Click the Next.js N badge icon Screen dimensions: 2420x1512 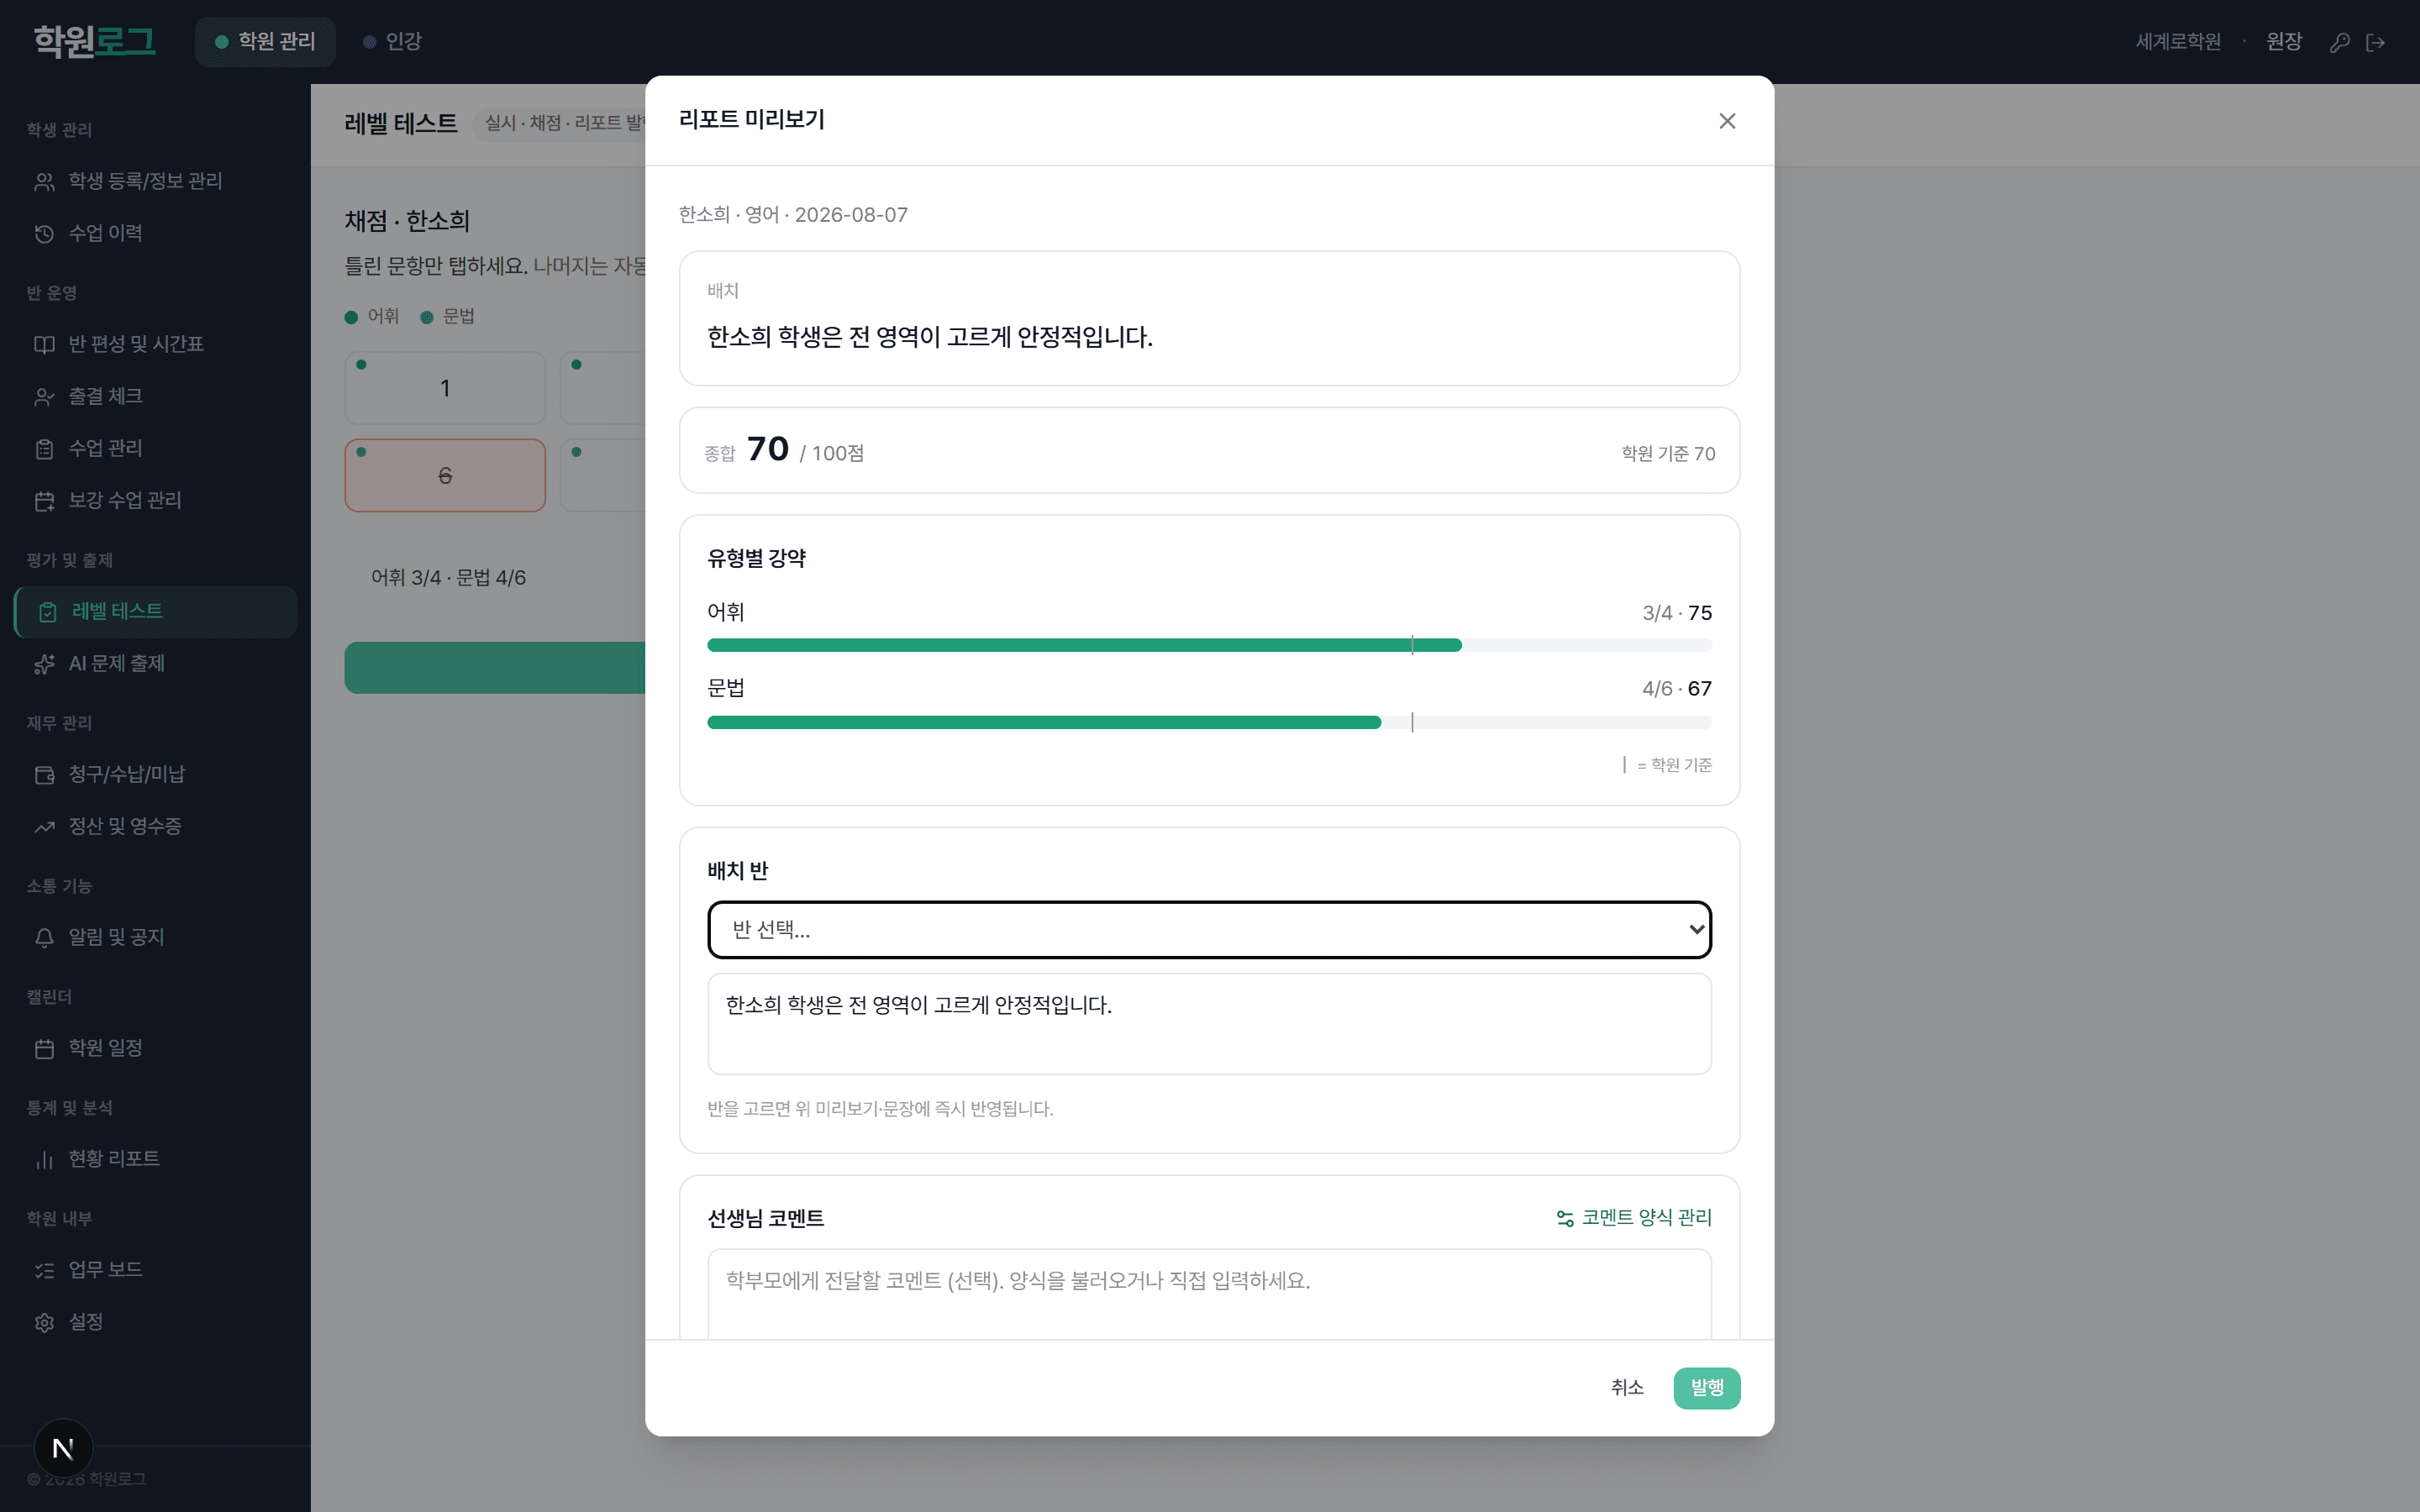(x=63, y=1448)
